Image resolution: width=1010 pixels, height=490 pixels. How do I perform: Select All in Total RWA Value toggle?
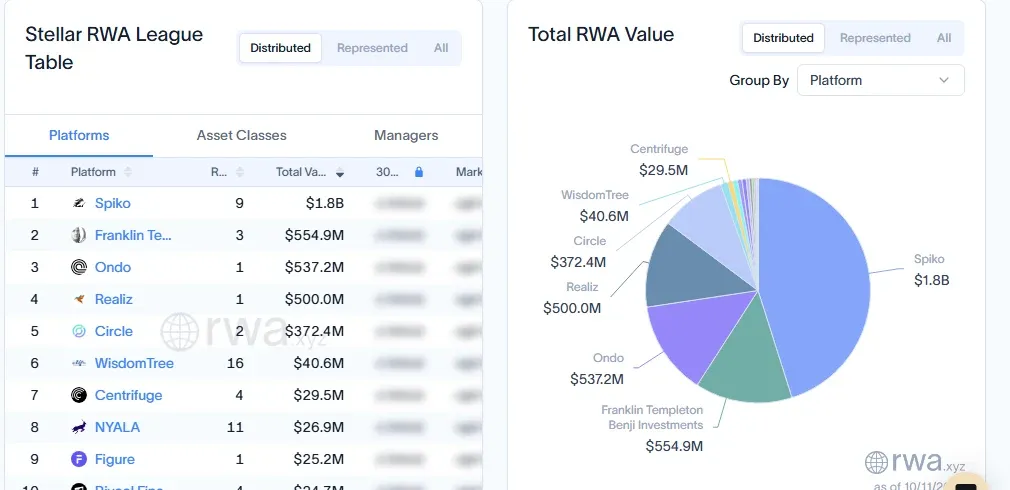click(944, 38)
